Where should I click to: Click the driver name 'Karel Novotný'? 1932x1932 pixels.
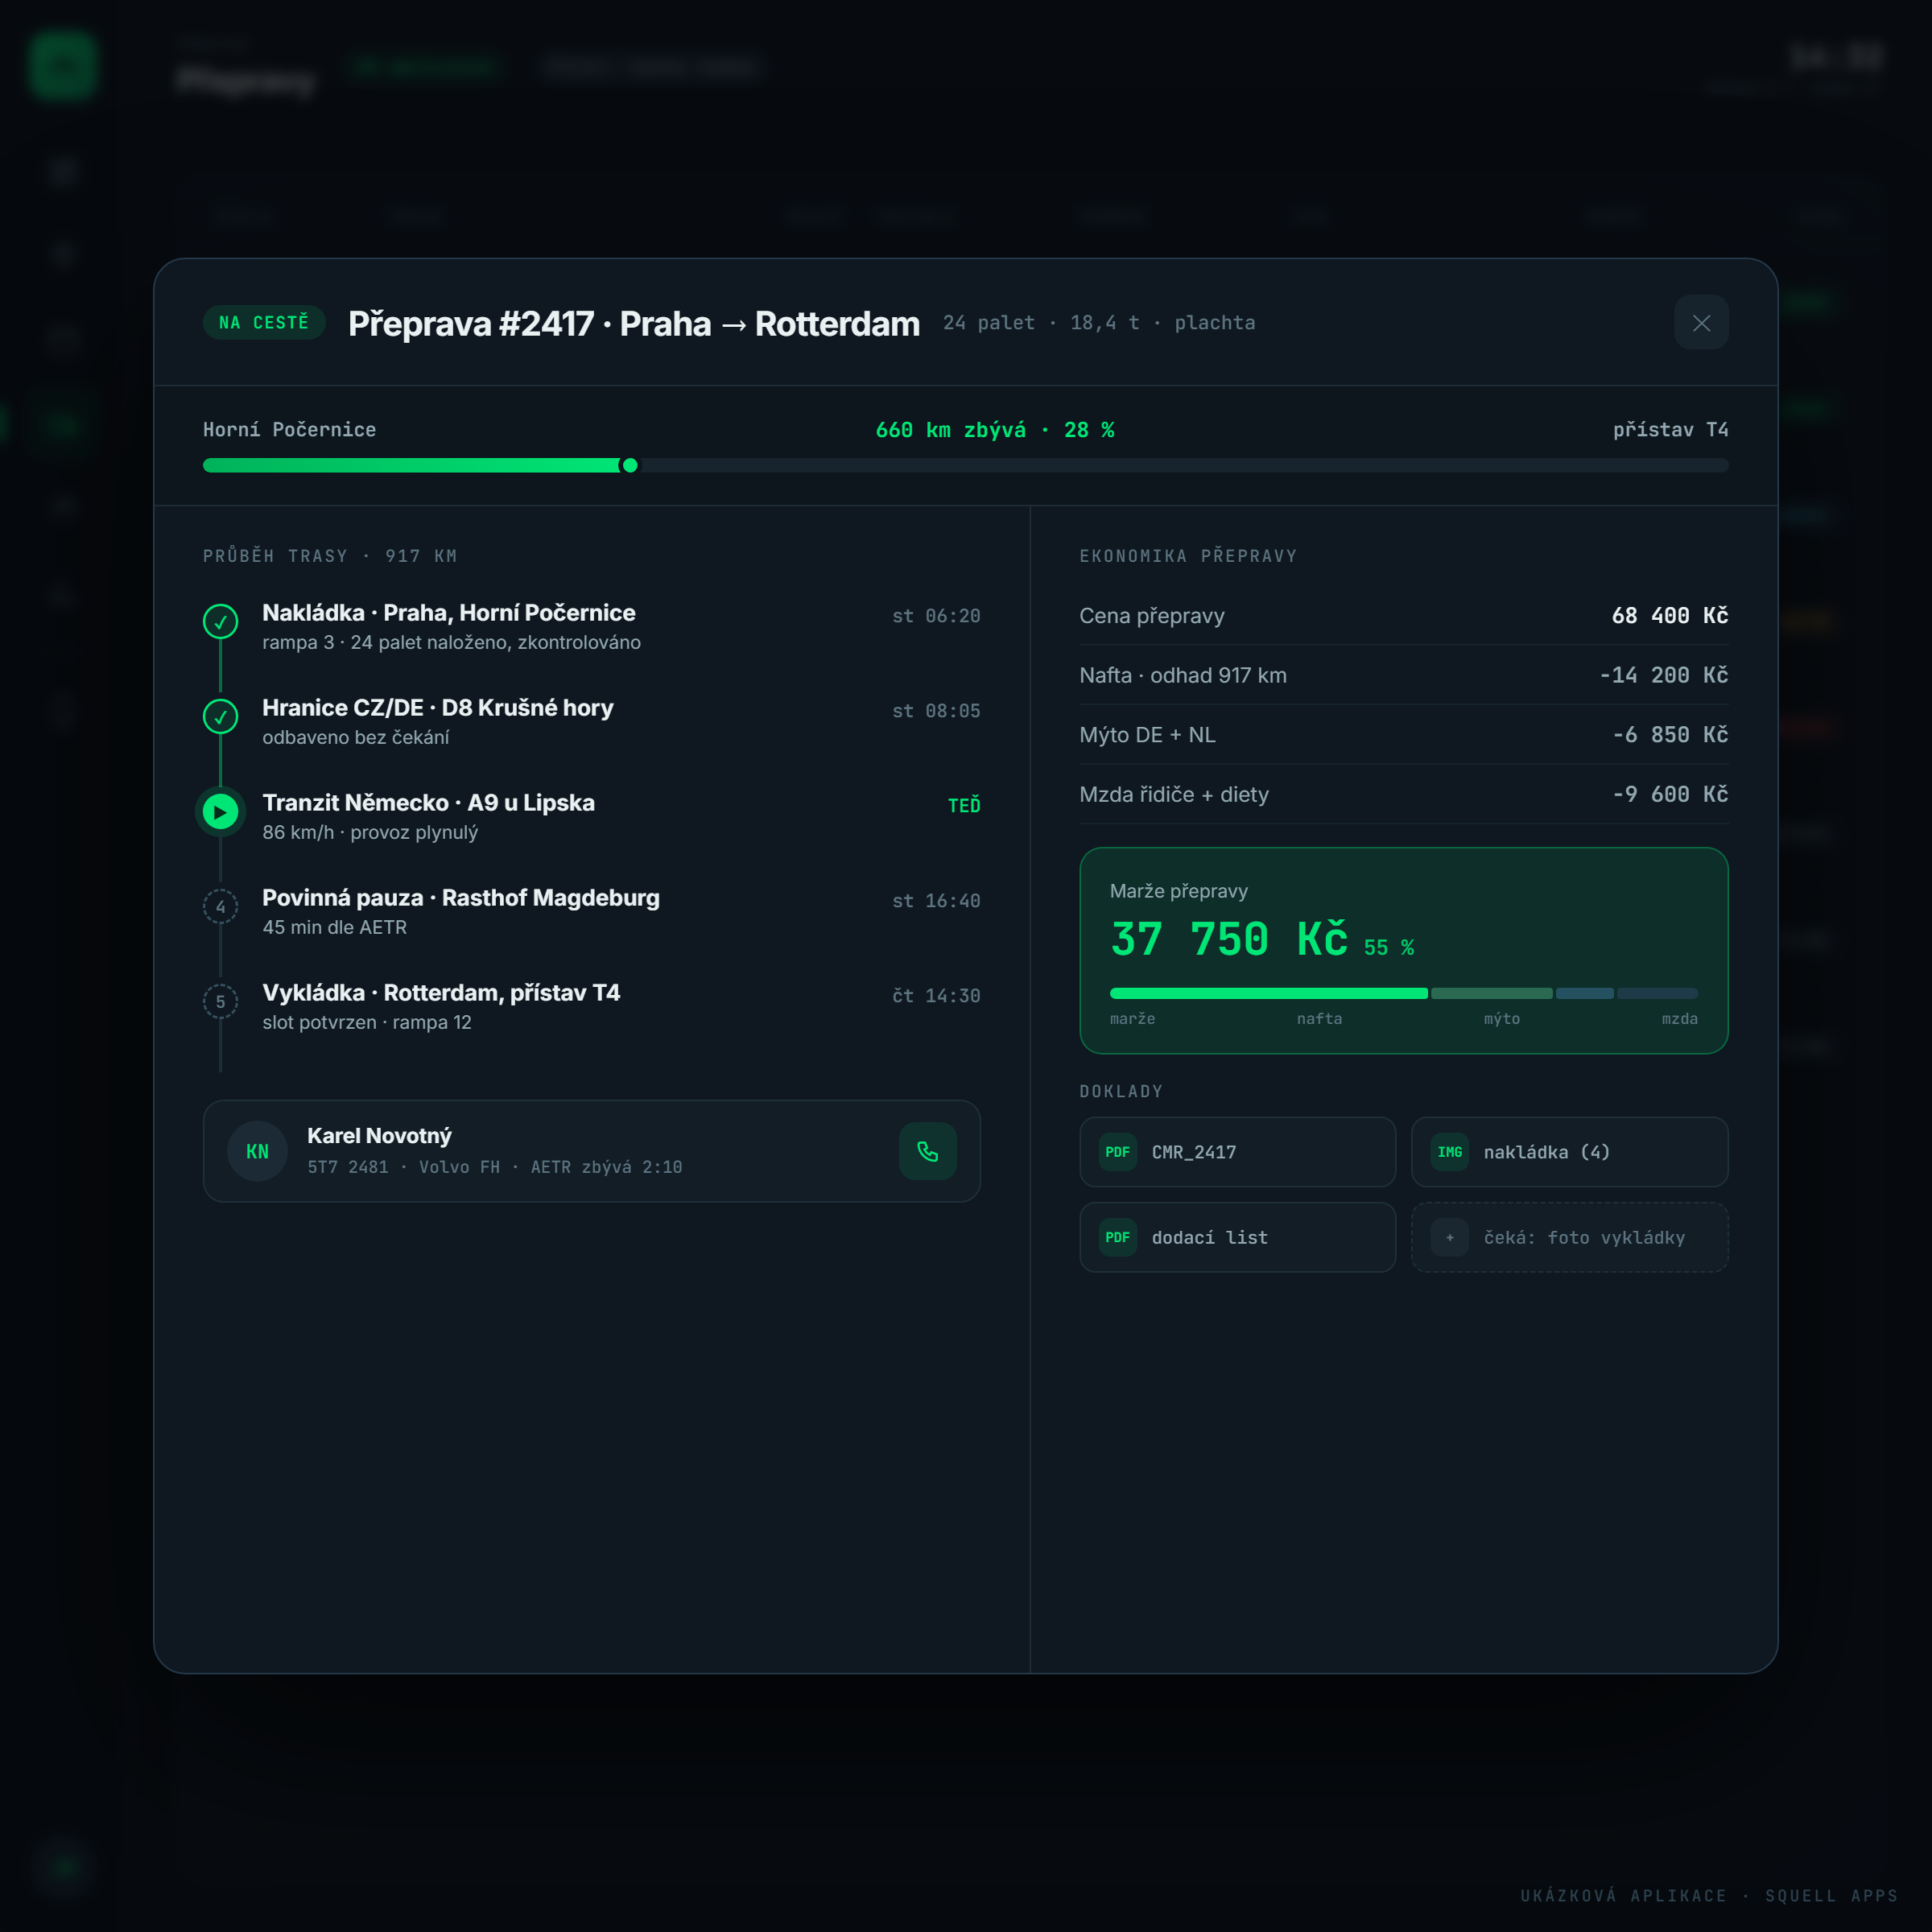pyautogui.click(x=379, y=1136)
